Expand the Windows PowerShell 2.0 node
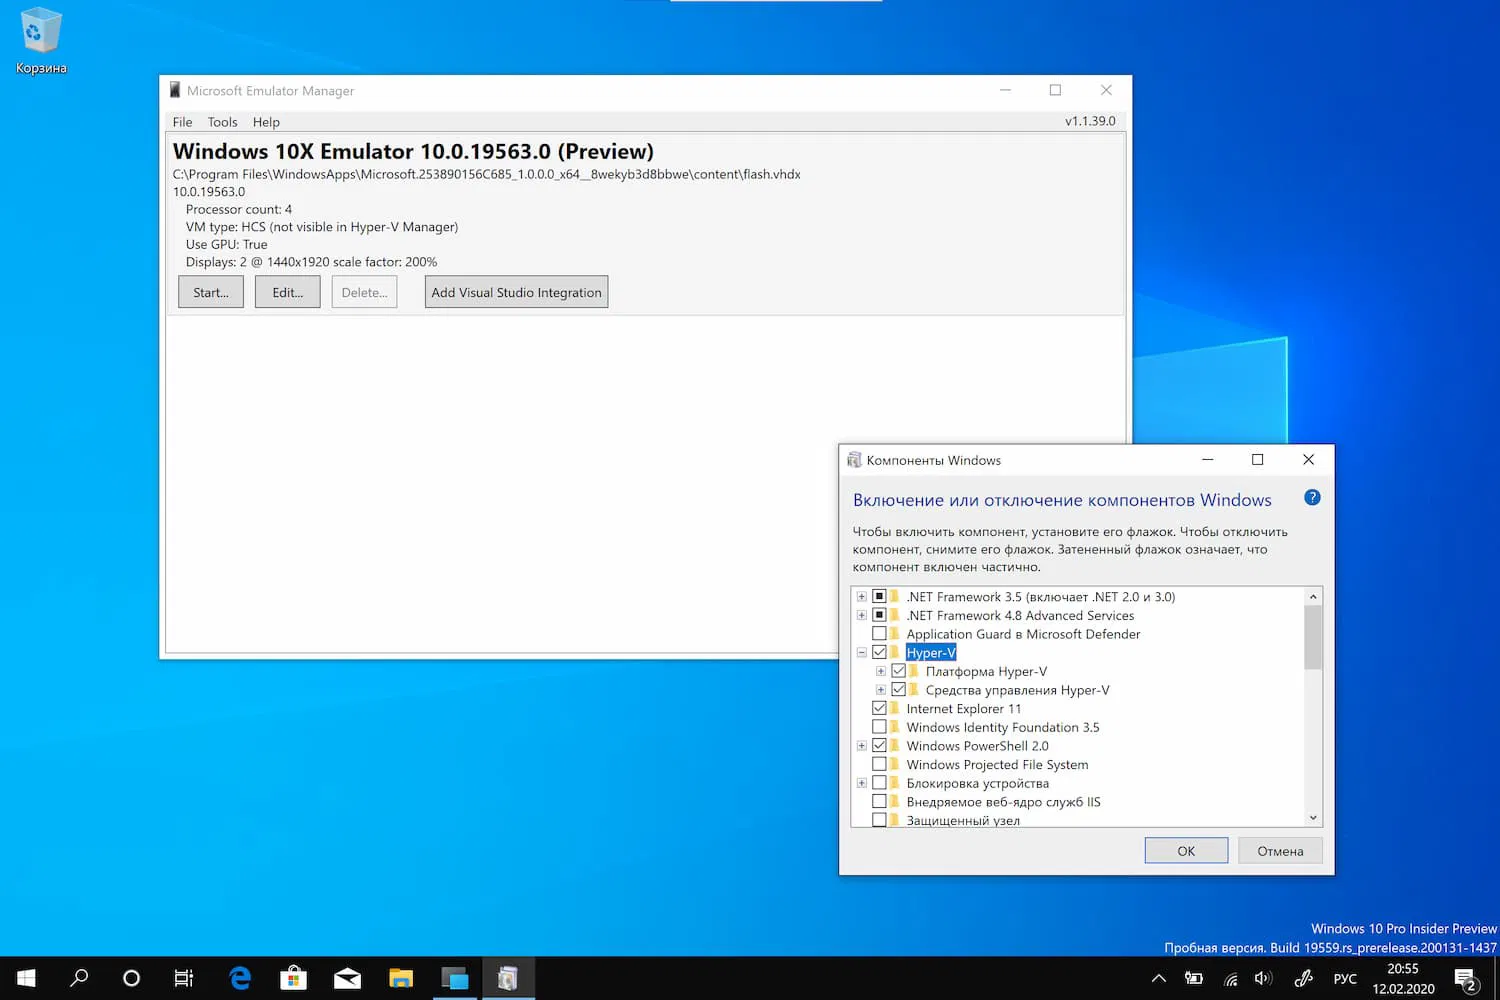Viewport: 1500px width, 1000px height. point(861,746)
